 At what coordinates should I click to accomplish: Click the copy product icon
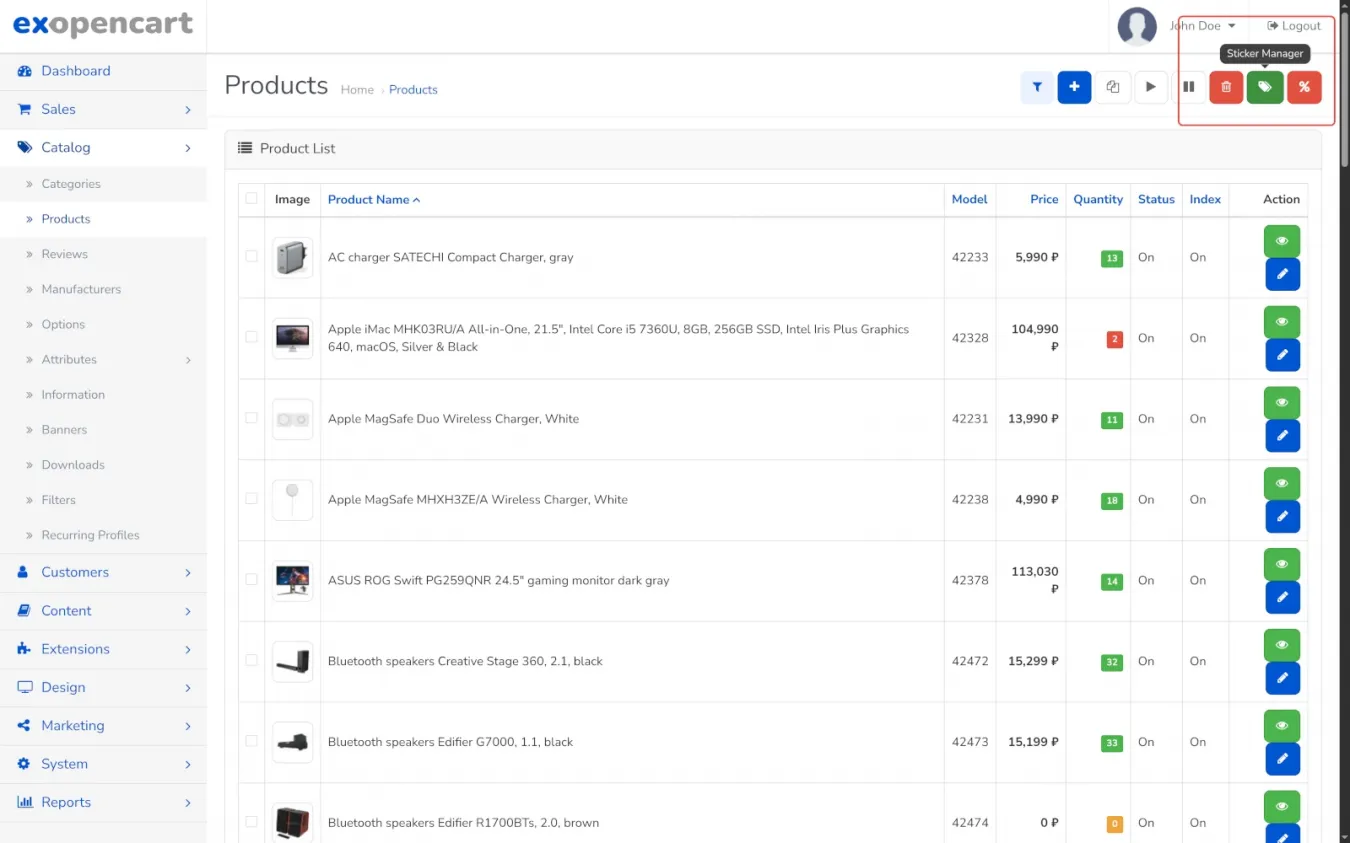pyautogui.click(x=1113, y=87)
